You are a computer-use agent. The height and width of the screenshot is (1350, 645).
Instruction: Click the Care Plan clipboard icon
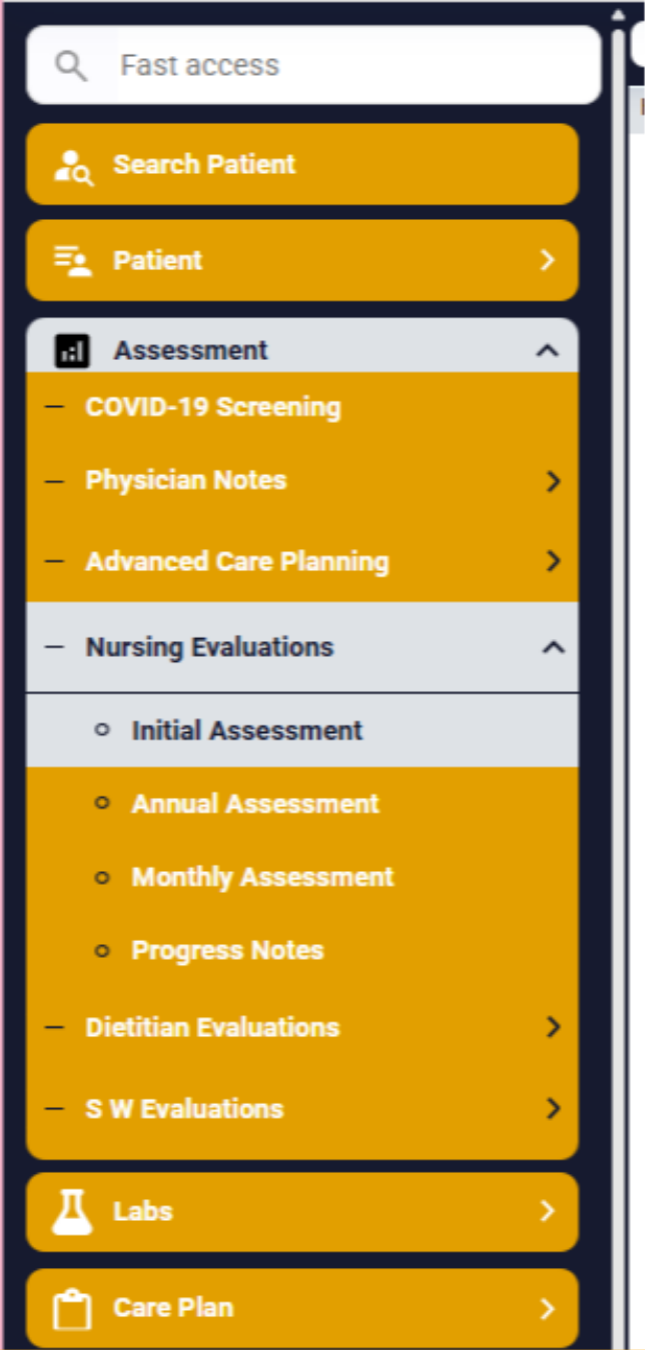pyautogui.click(x=72, y=1308)
